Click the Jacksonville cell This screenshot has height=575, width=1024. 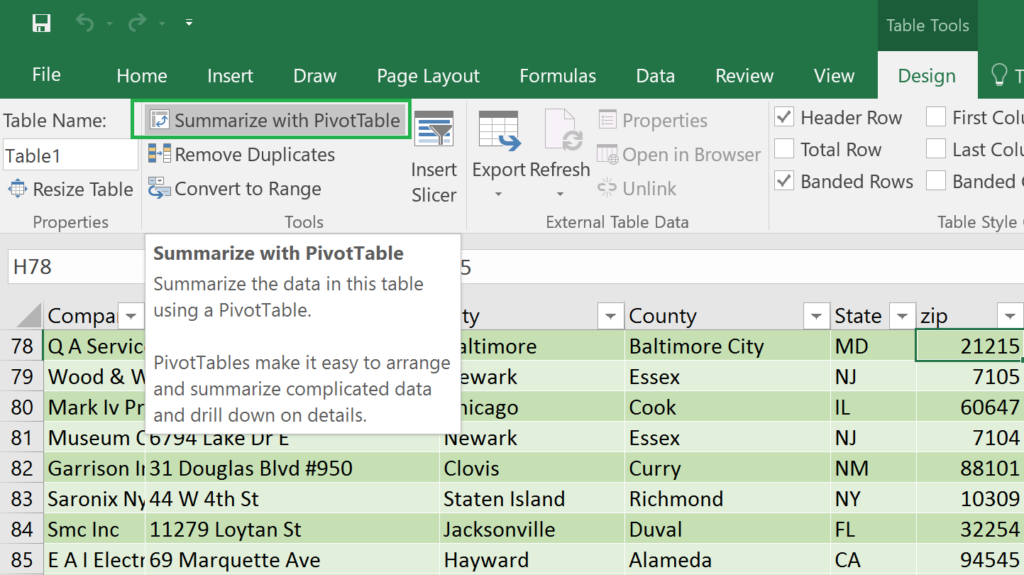(532, 529)
